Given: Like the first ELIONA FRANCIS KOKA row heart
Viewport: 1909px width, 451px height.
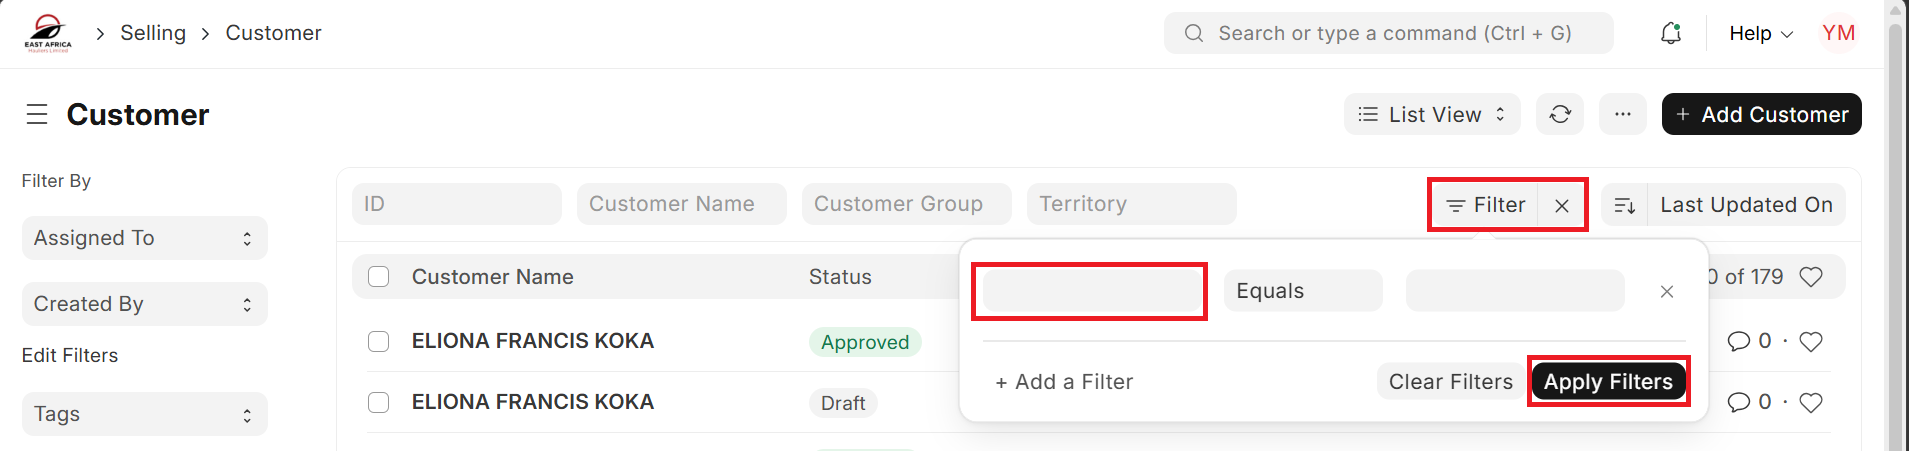Looking at the screenshot, I should coord(1810,341).
